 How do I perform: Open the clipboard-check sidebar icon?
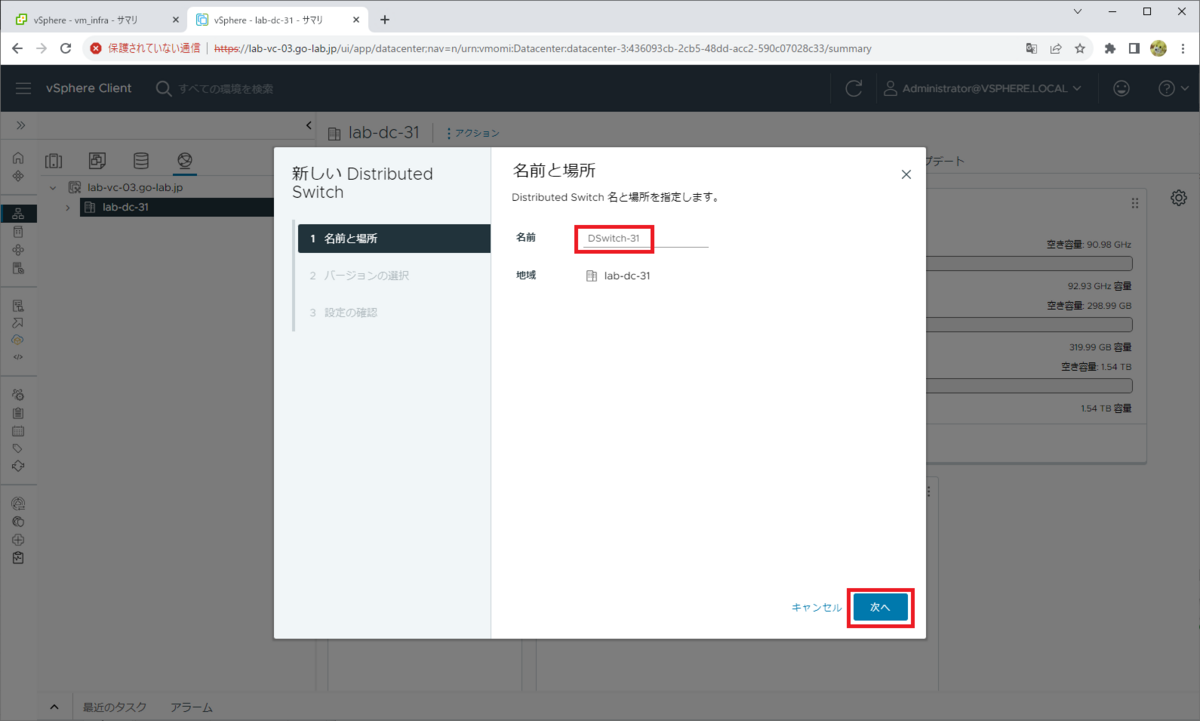tap(18, 557)
